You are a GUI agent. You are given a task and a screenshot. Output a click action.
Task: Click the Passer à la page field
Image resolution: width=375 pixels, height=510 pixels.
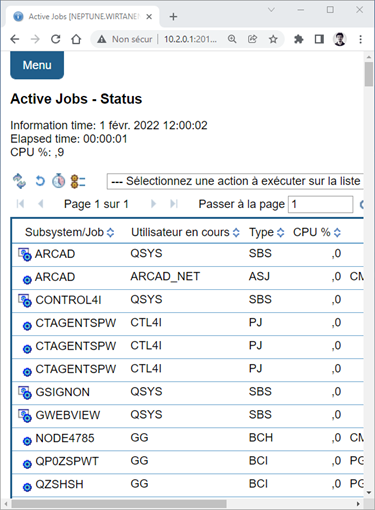[x=320, y=204]
